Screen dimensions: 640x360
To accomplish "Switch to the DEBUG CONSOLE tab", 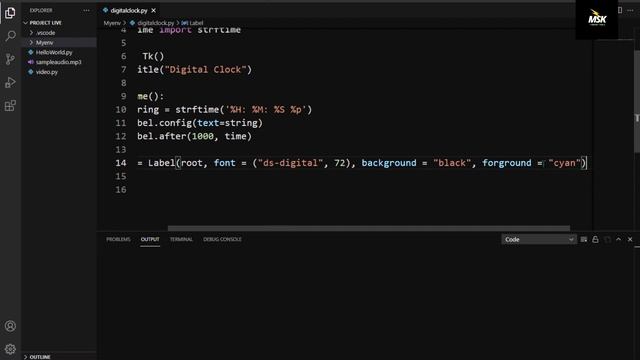I will point(222,239).
